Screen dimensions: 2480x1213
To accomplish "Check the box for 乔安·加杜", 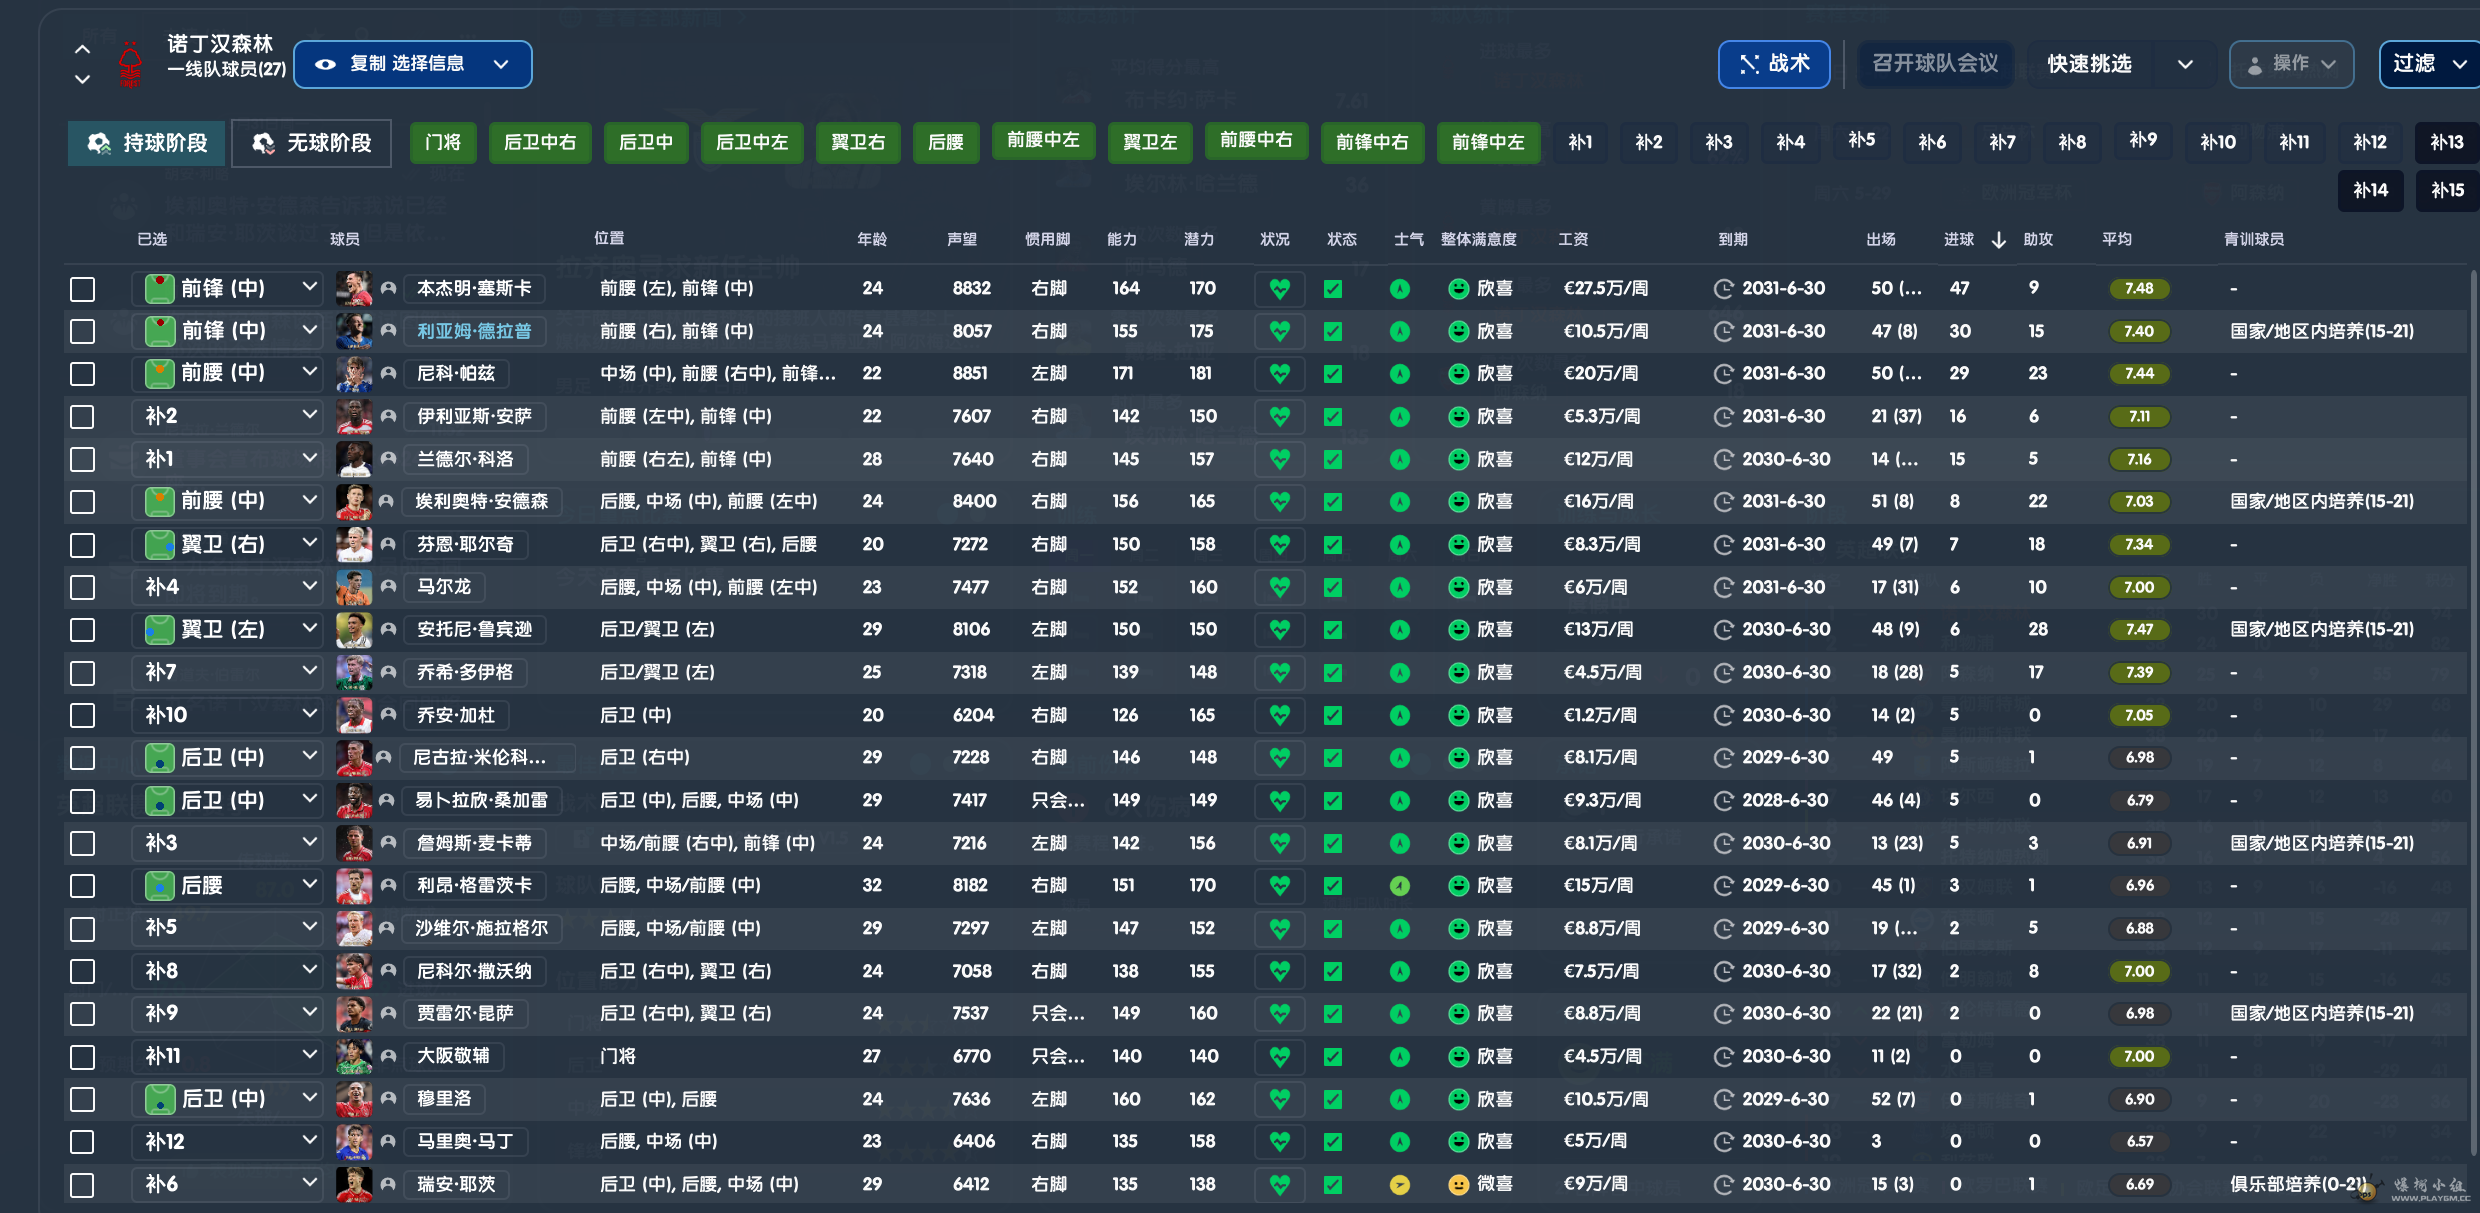I will click(83, 715).
